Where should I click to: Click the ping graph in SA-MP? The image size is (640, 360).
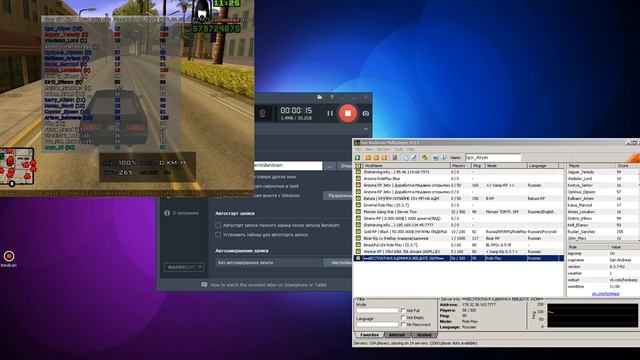pos(592,315)
